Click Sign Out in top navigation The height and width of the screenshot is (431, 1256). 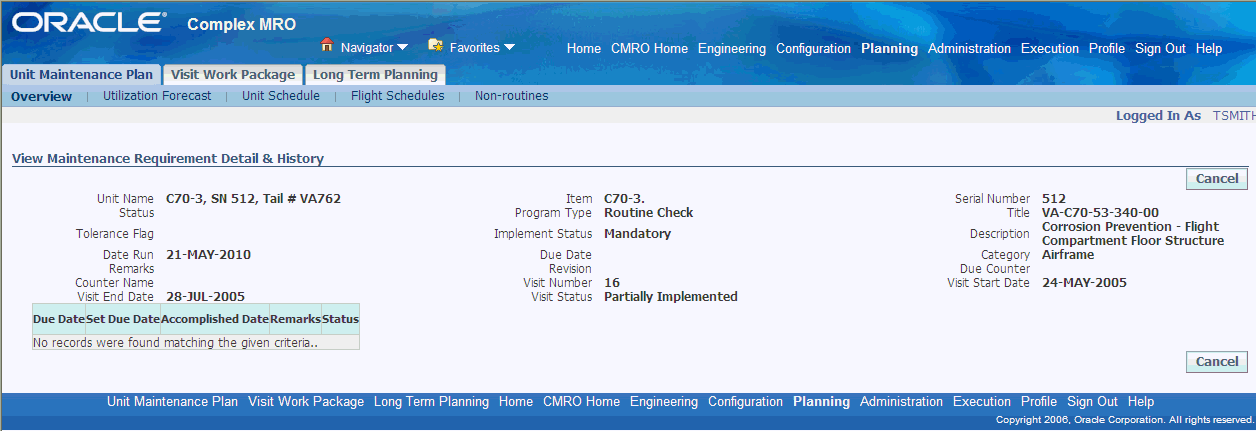pyautogui.click(x=1160, y=48)
